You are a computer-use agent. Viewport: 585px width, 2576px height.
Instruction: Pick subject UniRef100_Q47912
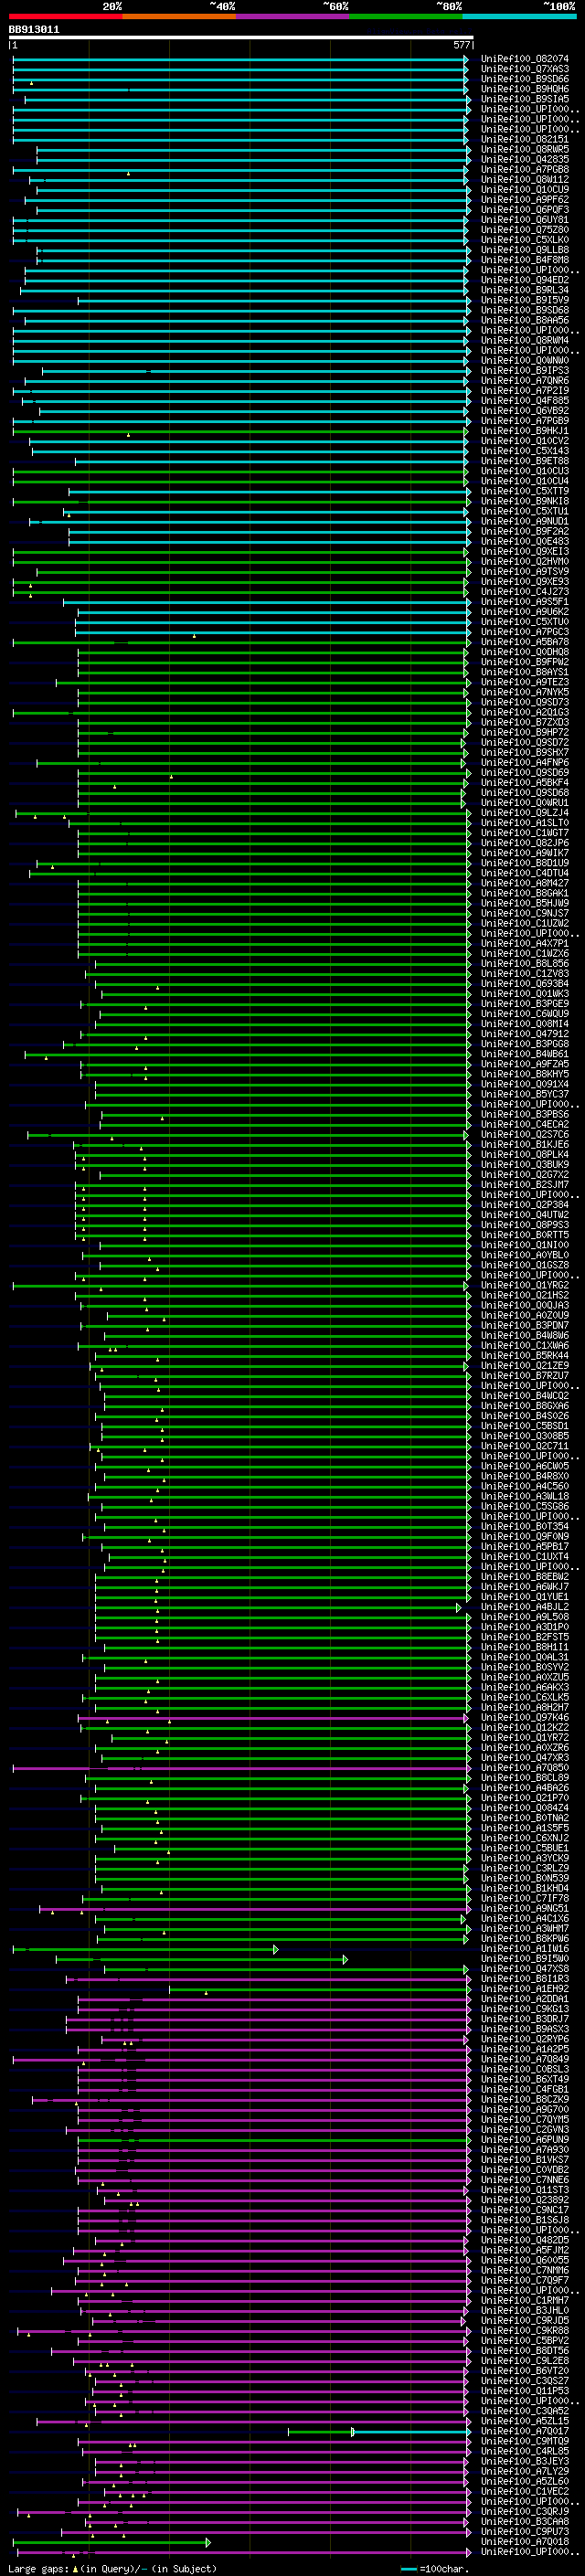[x=525, y=1034]
